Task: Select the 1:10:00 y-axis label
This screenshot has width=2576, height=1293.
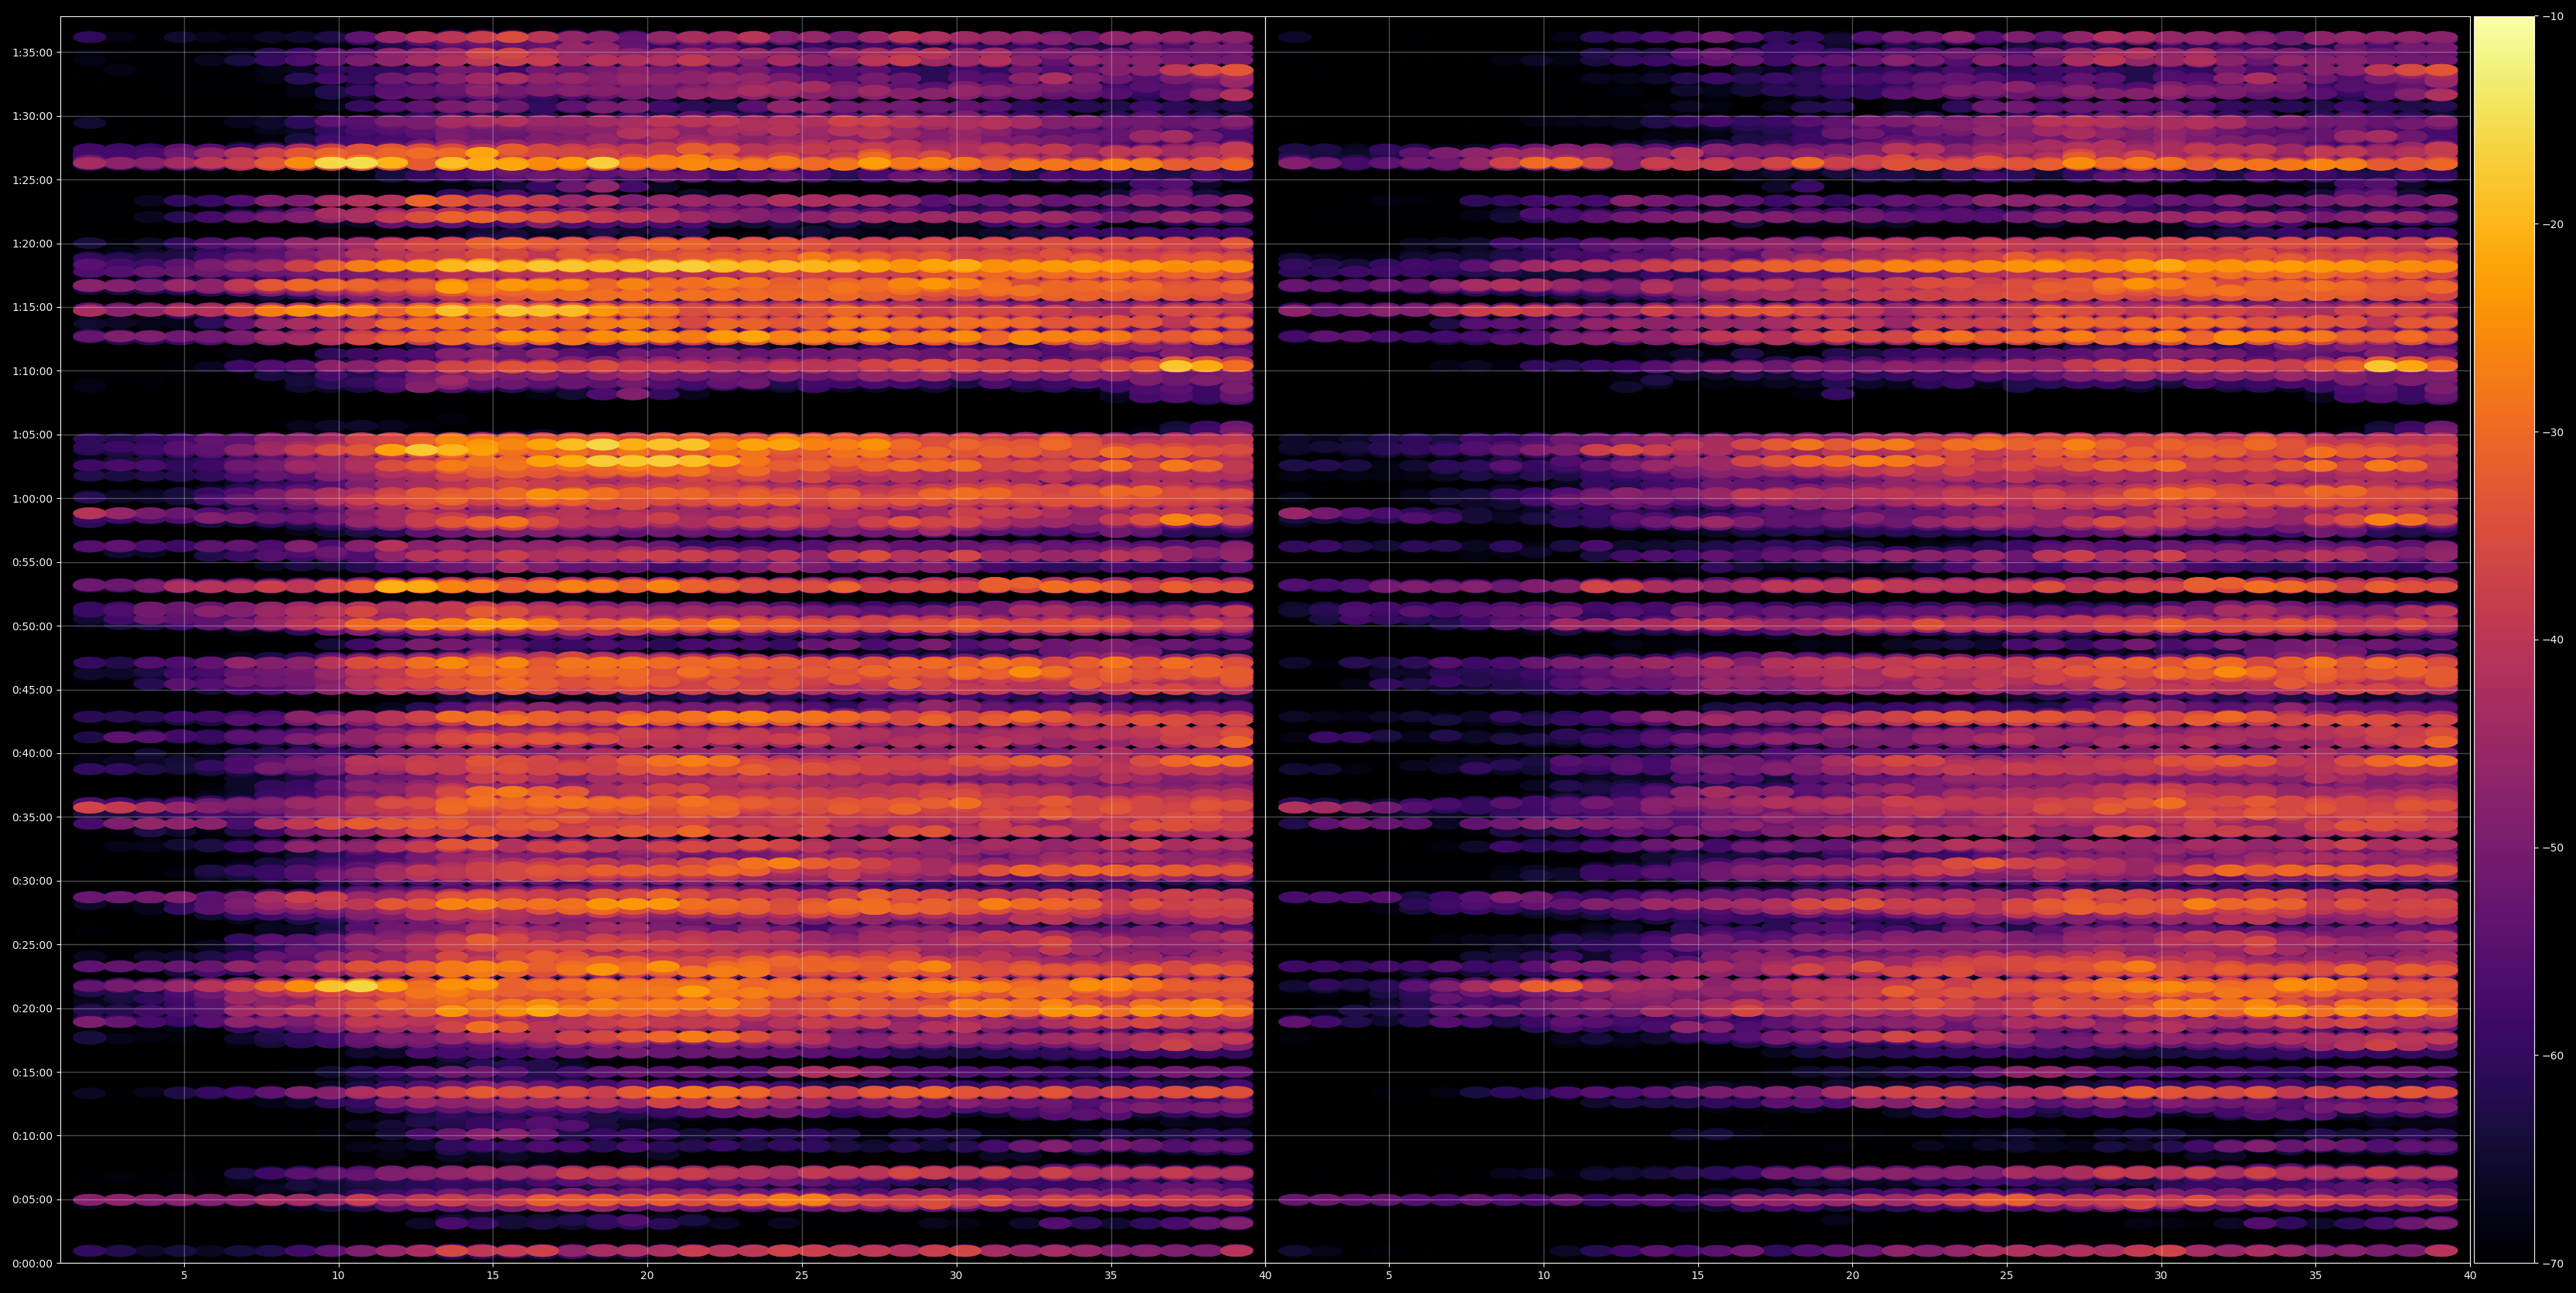Action: point(32,371)
